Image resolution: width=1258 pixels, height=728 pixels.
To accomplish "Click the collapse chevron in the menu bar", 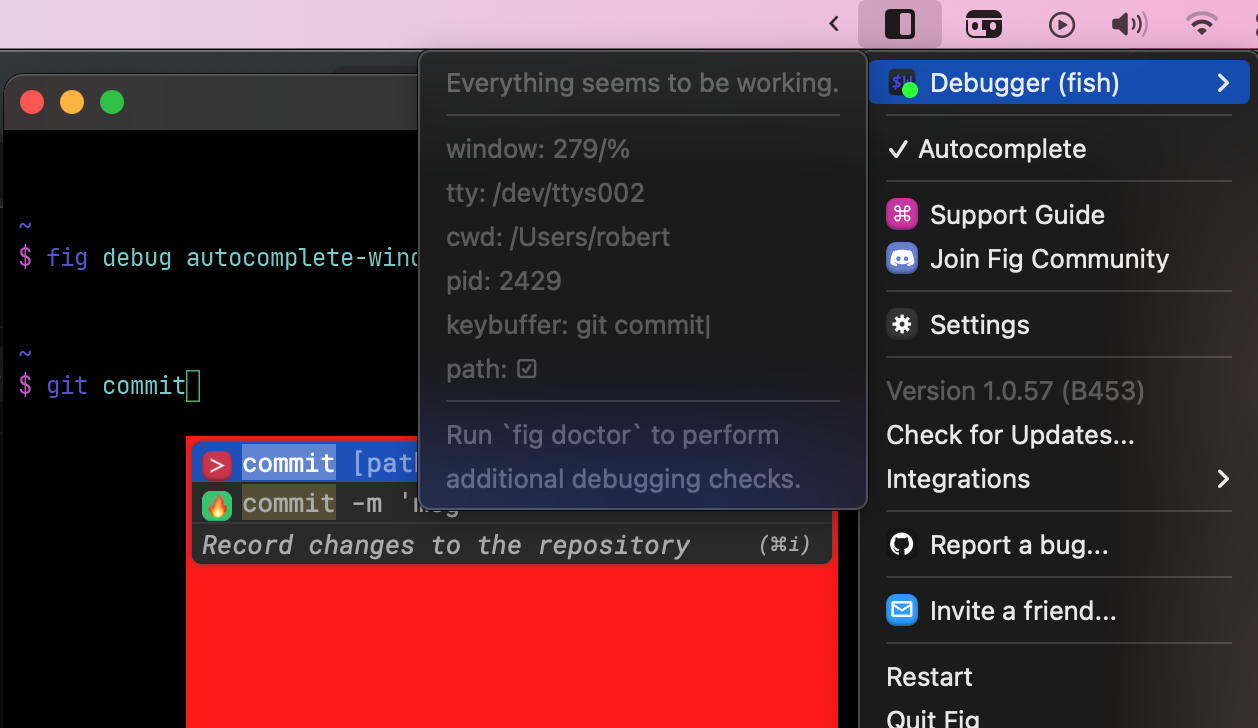I will click(x=833, y=24).
